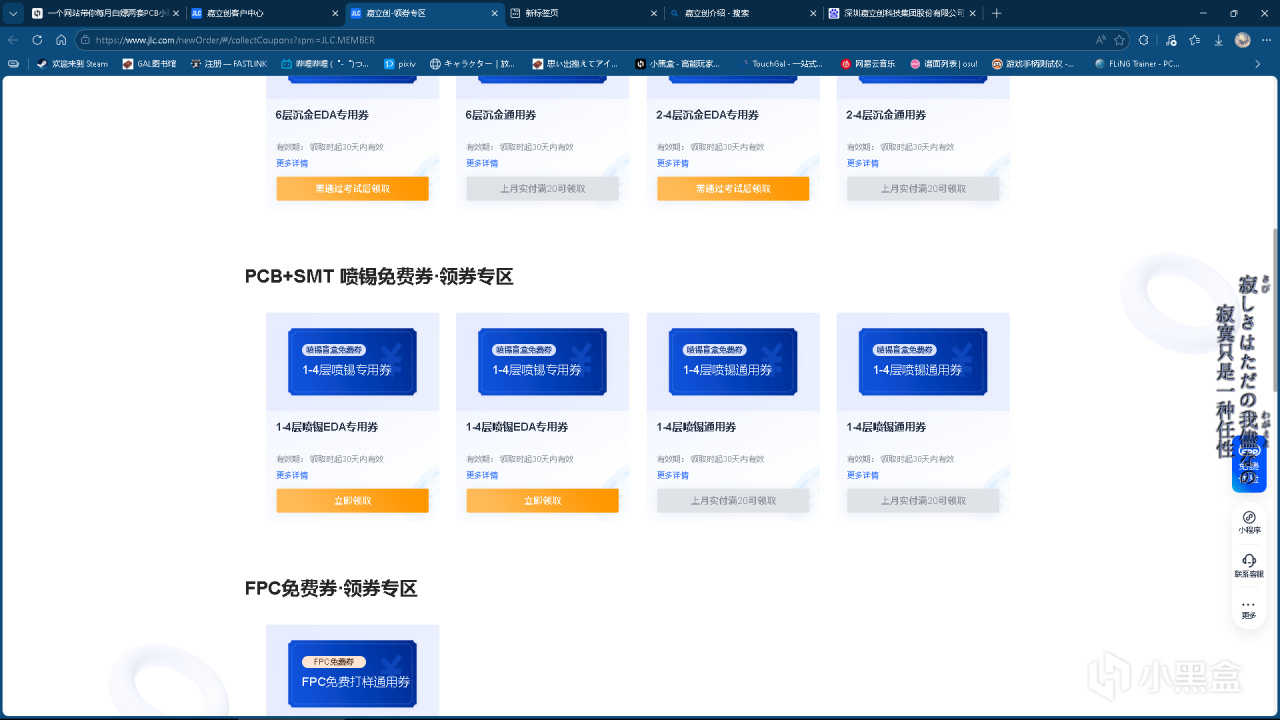Open the 小程序 floating sidebar icon

[1249, 522]
